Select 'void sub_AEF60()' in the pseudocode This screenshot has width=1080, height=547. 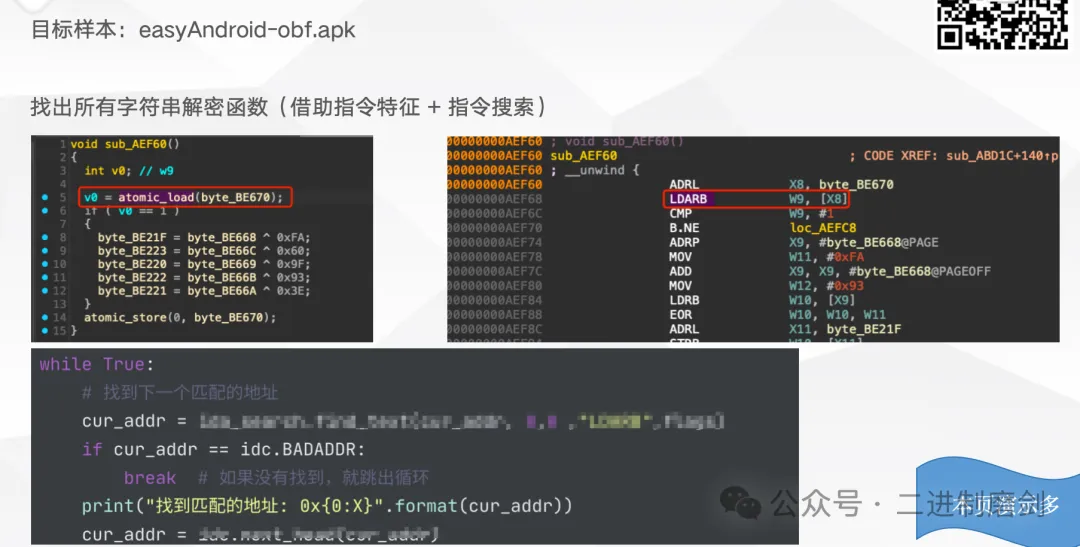click(x=125, y=144)
